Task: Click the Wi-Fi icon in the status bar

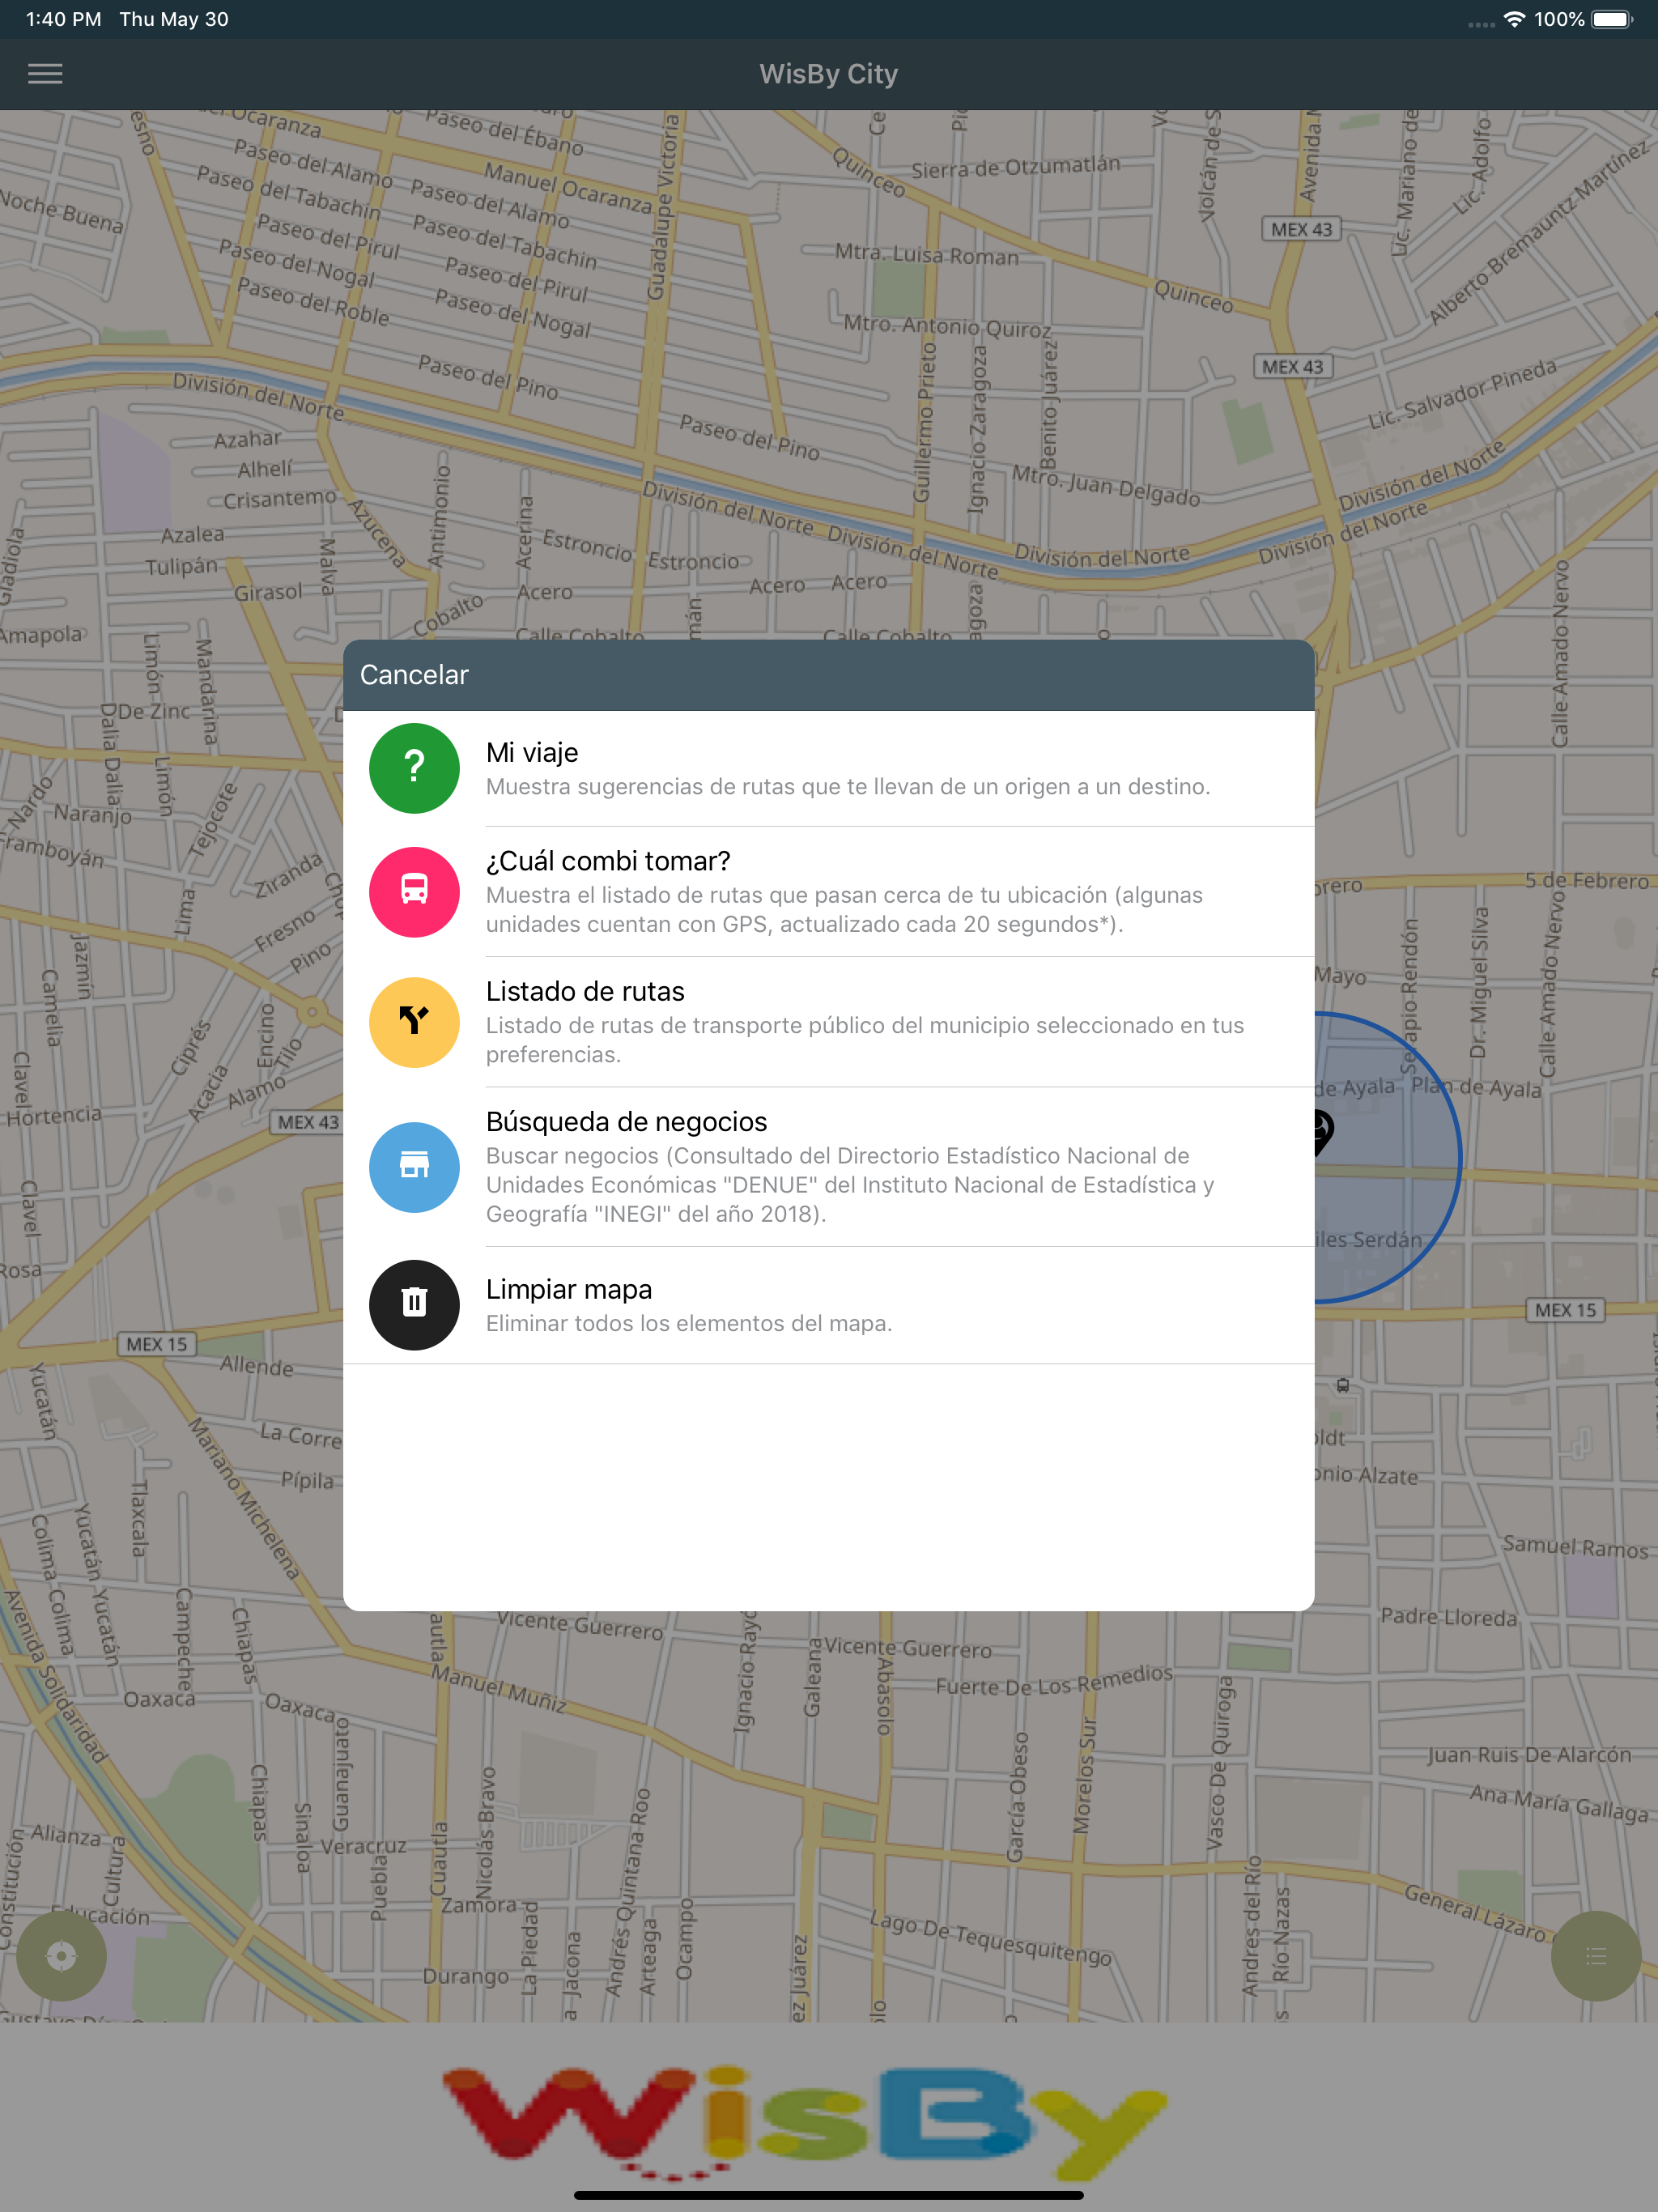Action: coord(1514,19)
